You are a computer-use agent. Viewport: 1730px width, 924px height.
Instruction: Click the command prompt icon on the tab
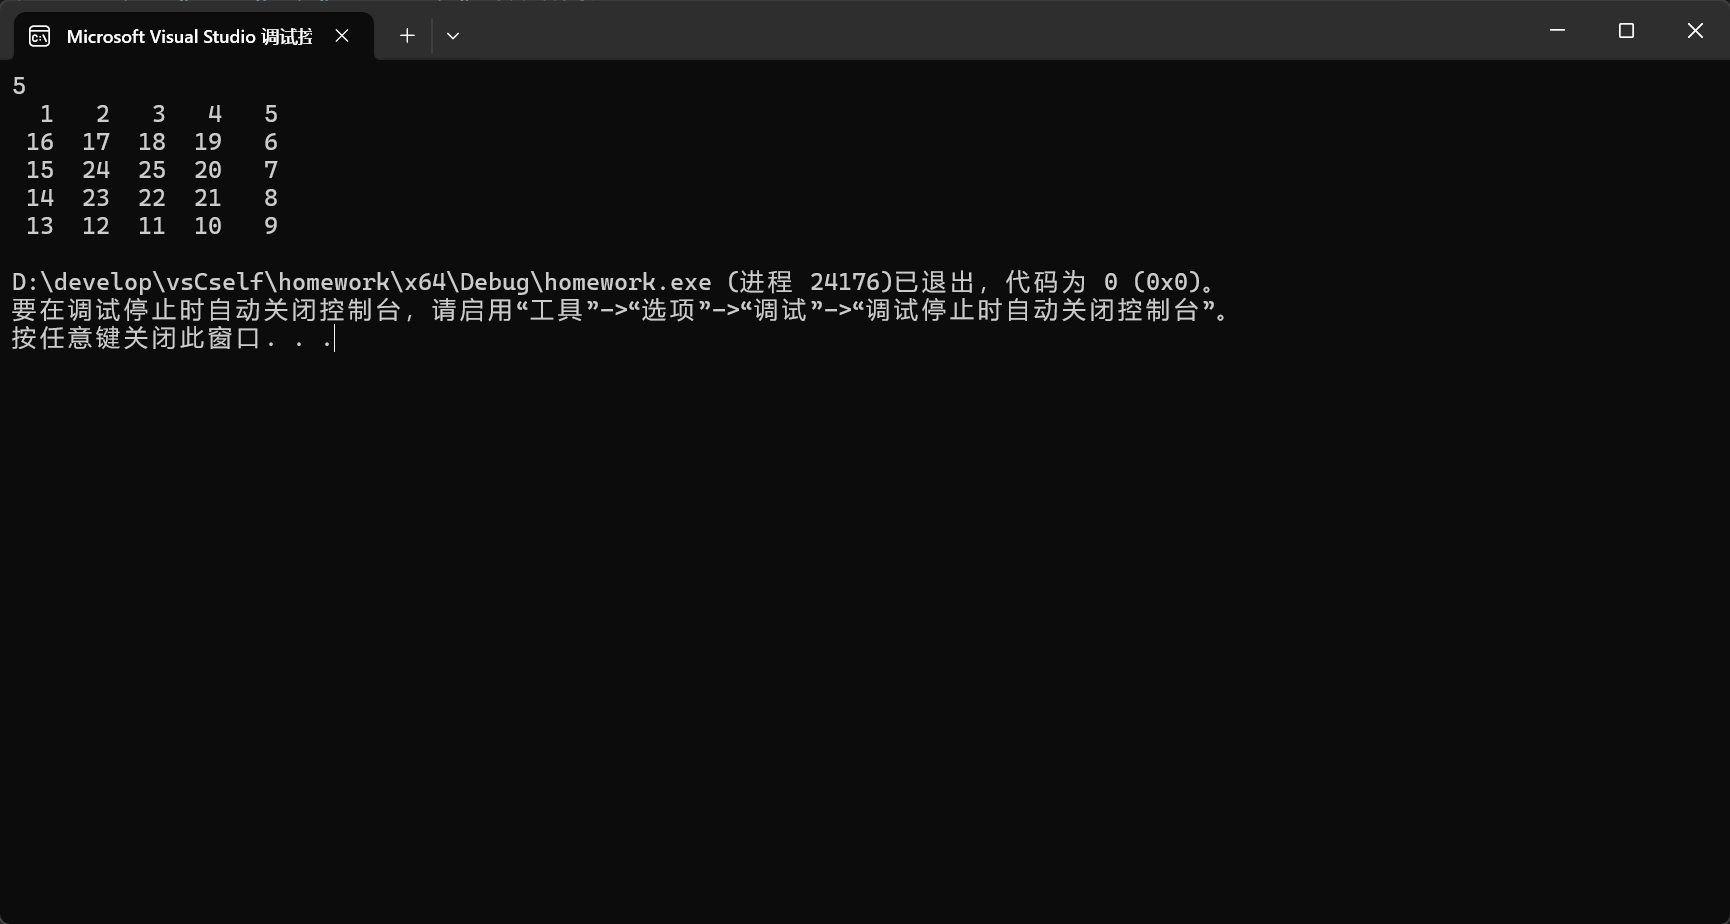tap(39, 35)
